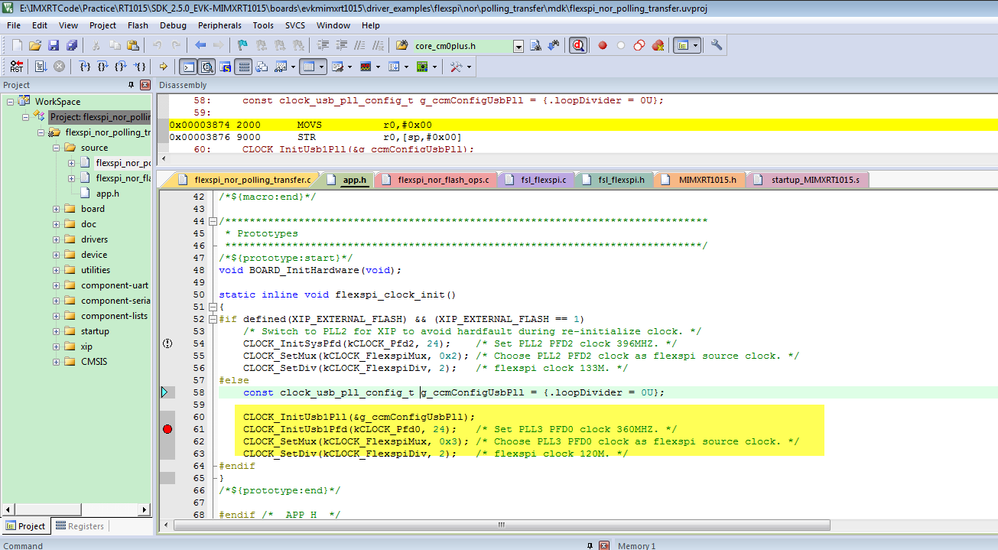This screenshot has height=550, width=998.
Task: Click Project panel scroll right arrow
Action: (144, 509)
